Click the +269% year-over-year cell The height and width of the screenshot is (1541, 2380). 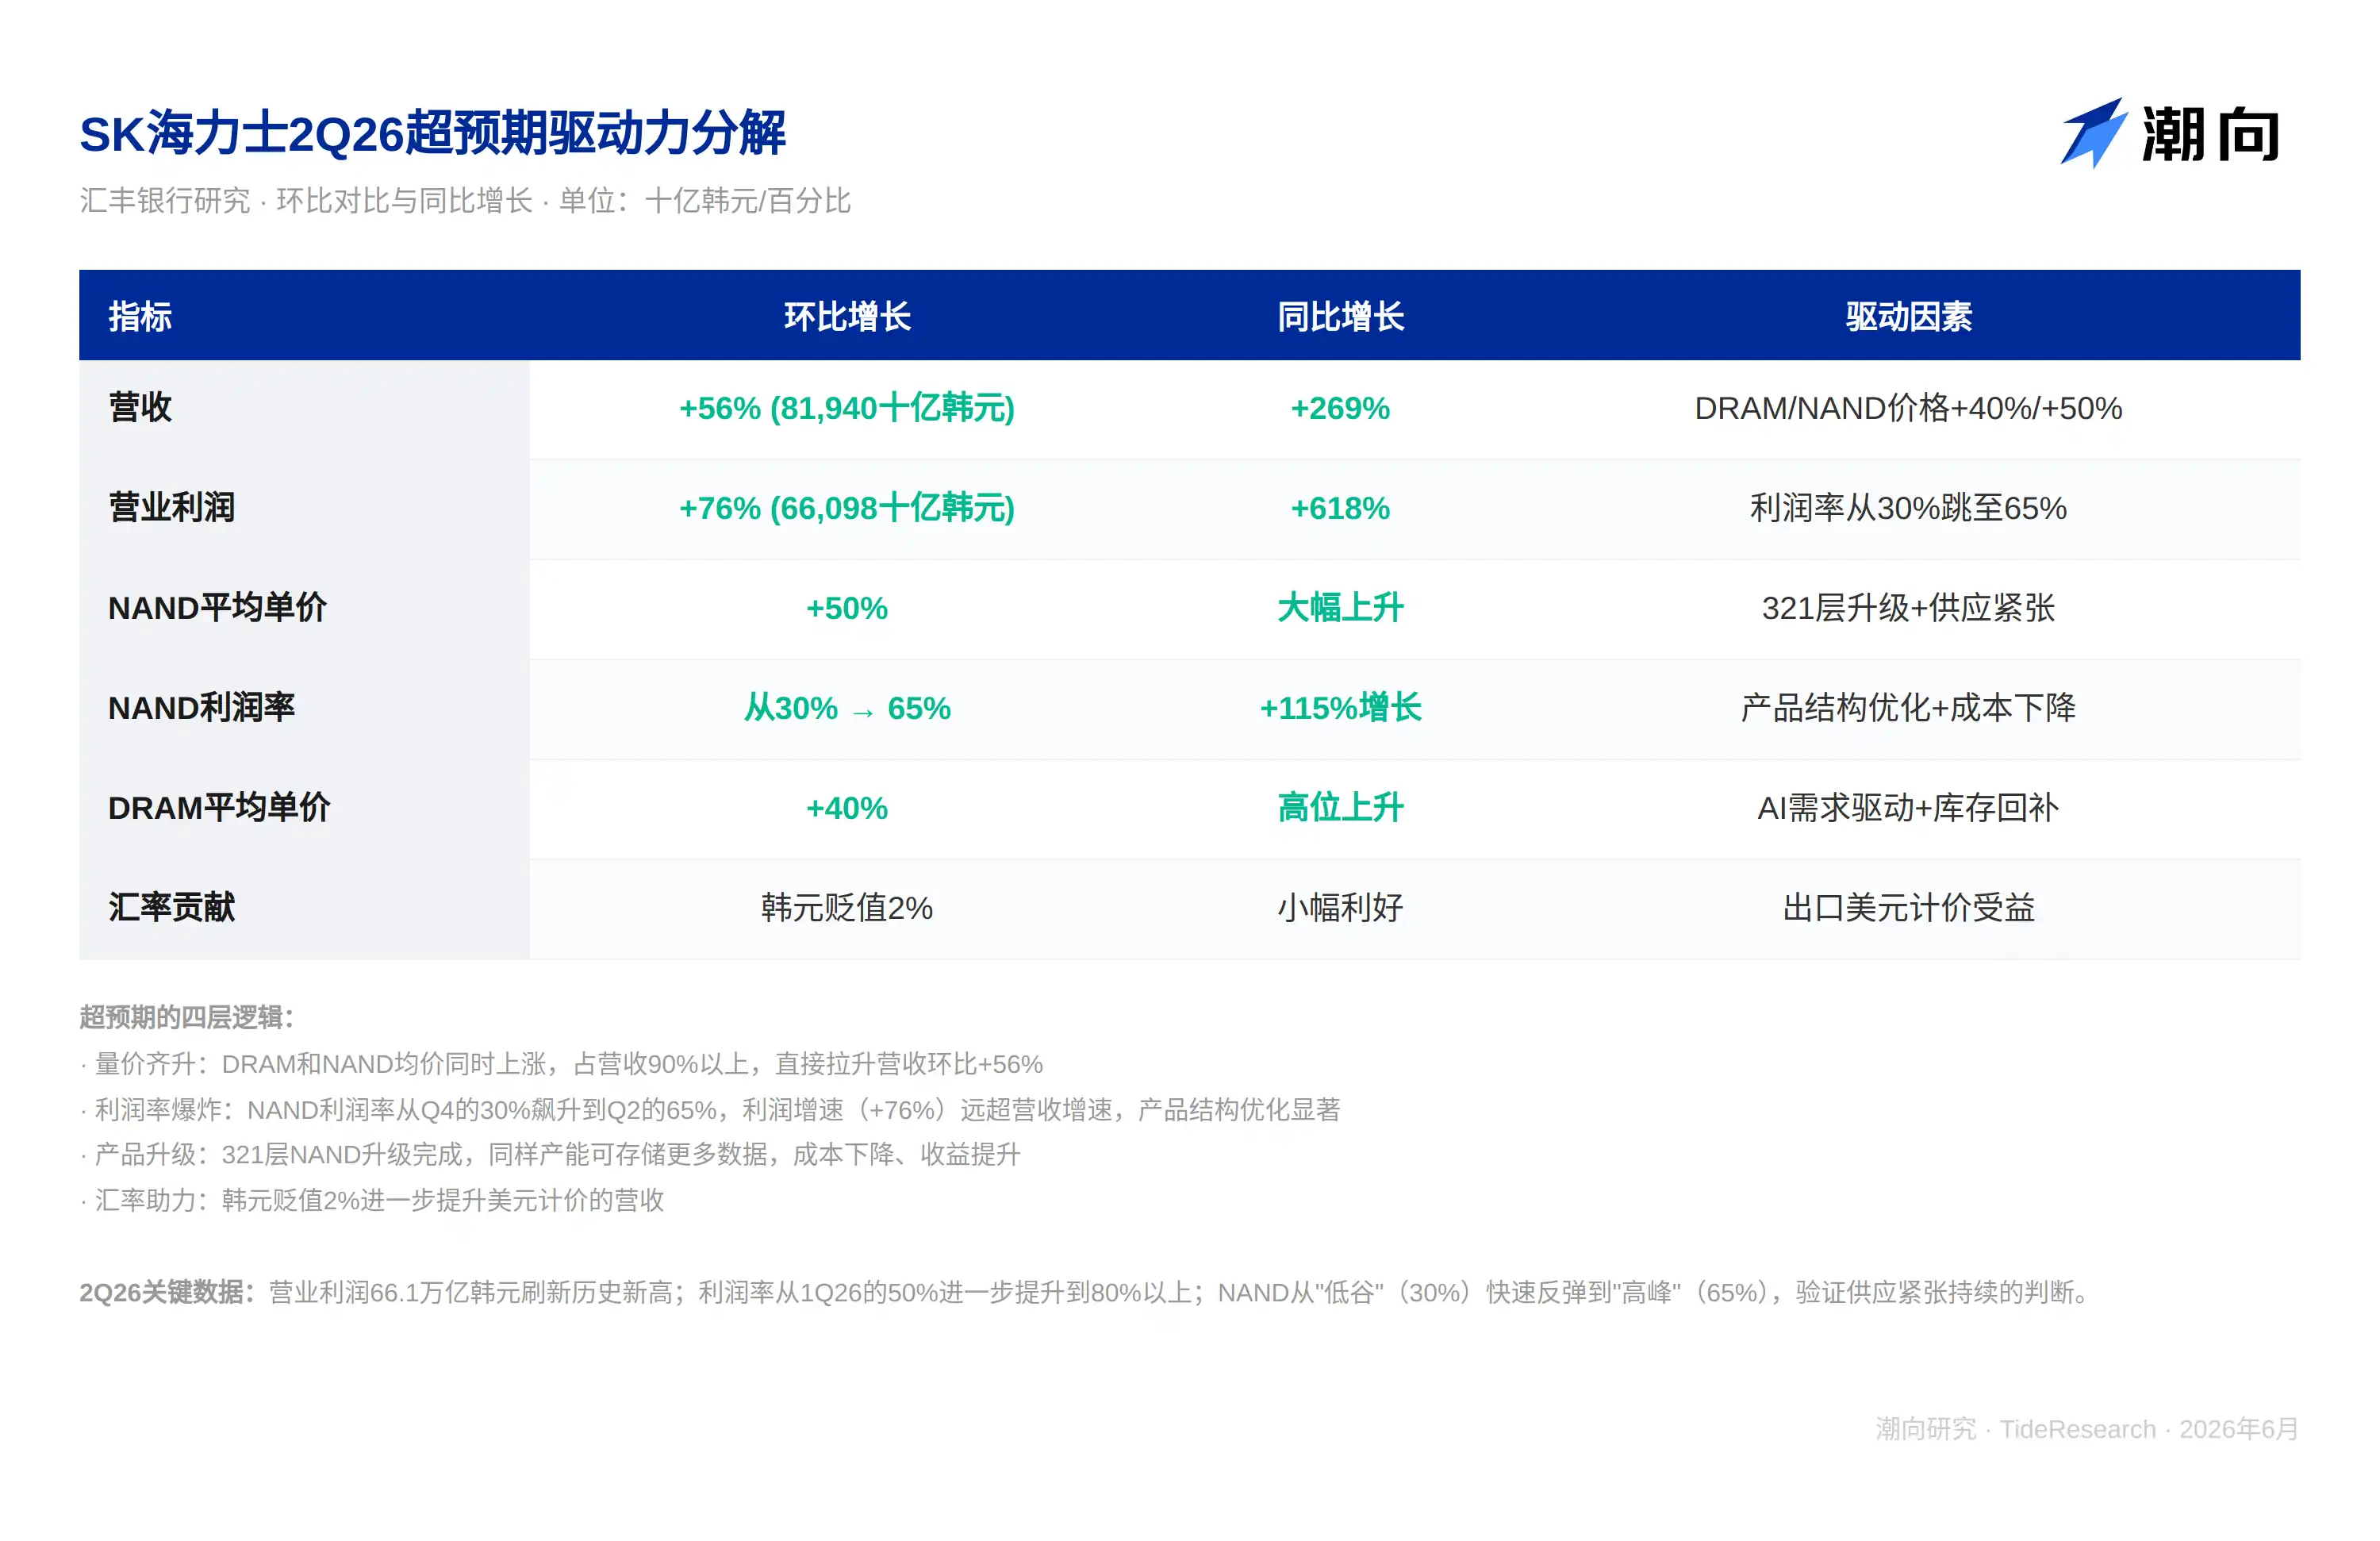[1340, 408]
